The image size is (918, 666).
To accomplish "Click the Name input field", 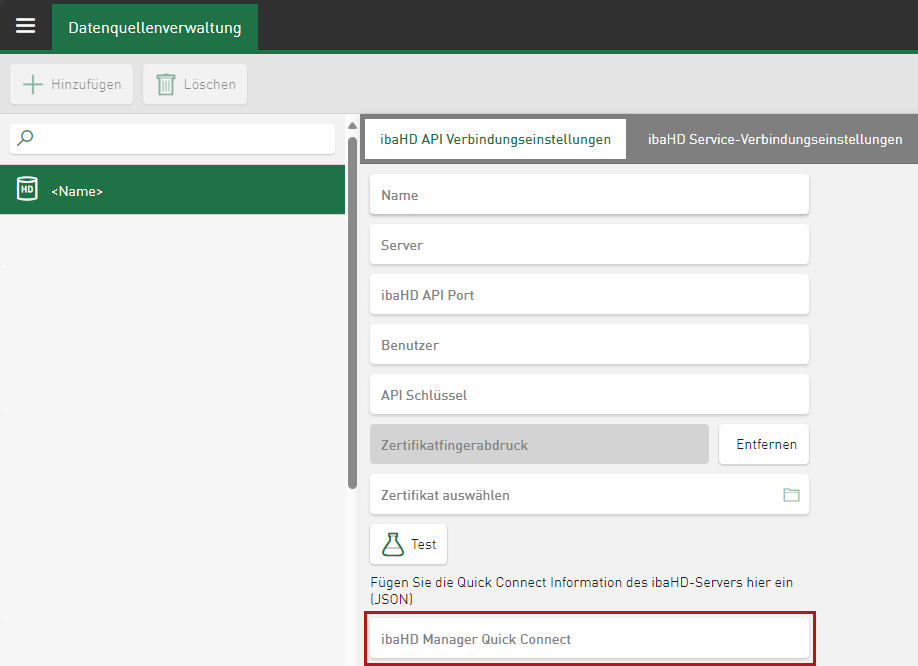I will [588, 195].
